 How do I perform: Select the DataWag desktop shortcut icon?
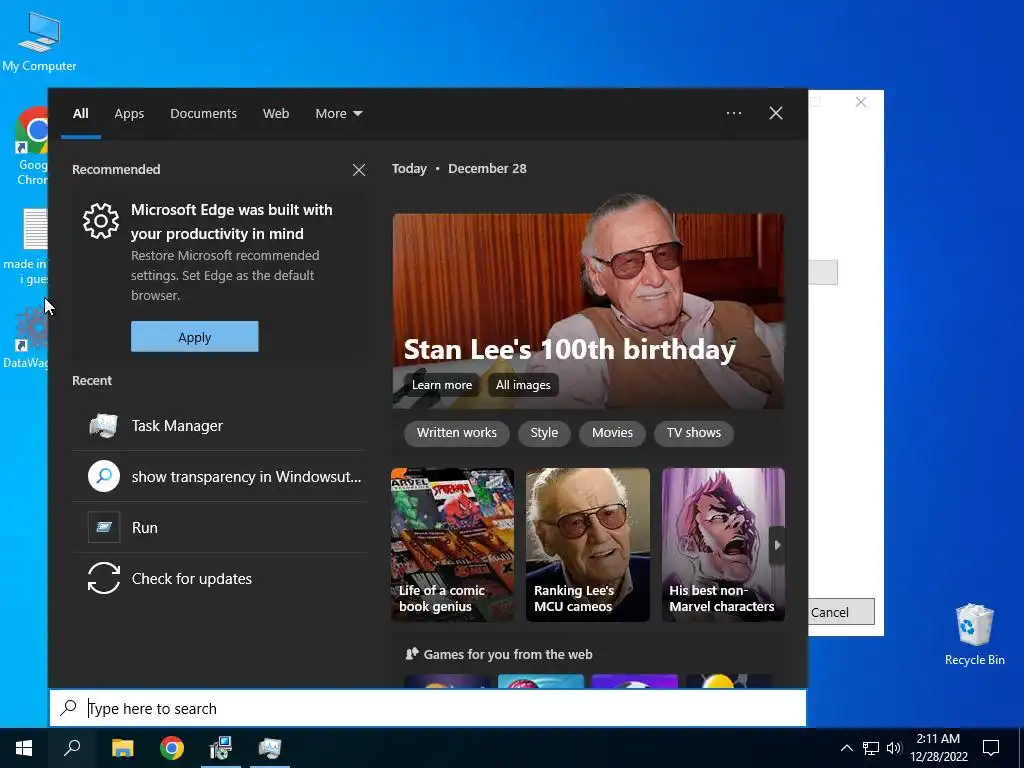pyautogui.click(x=26, y=338)
